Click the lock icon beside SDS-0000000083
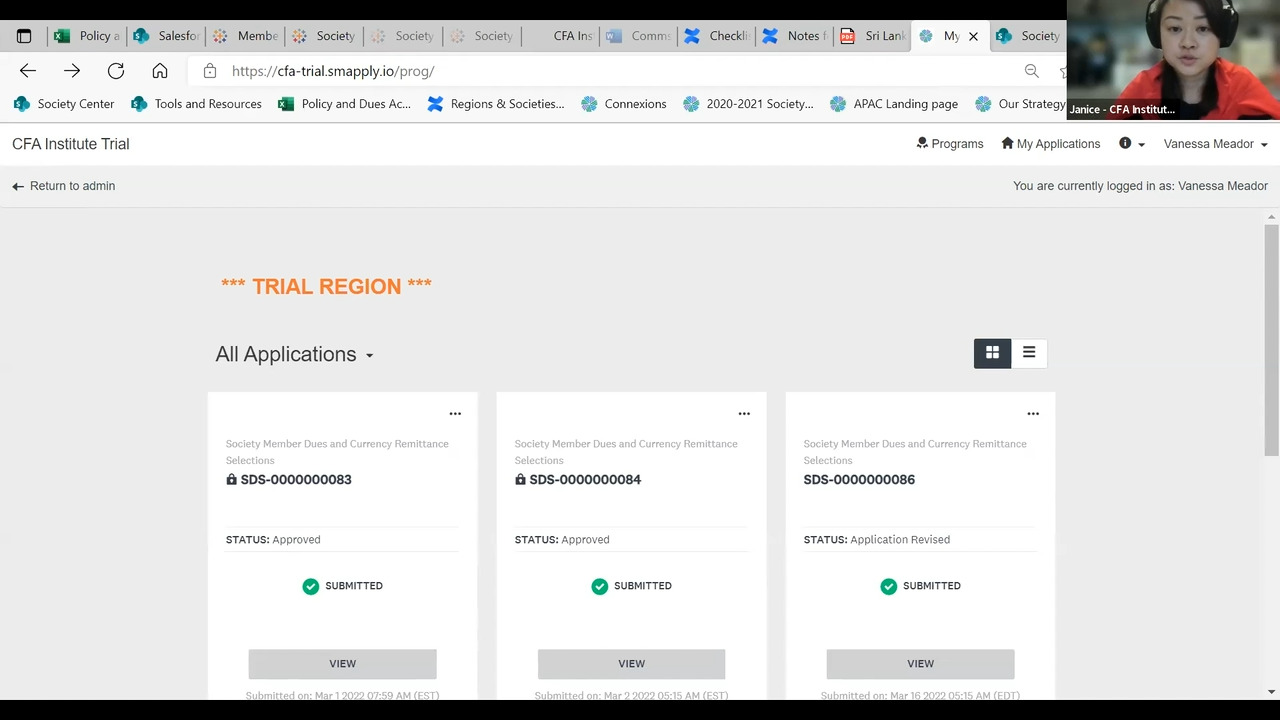1280x720 pixels. point(231,479)
